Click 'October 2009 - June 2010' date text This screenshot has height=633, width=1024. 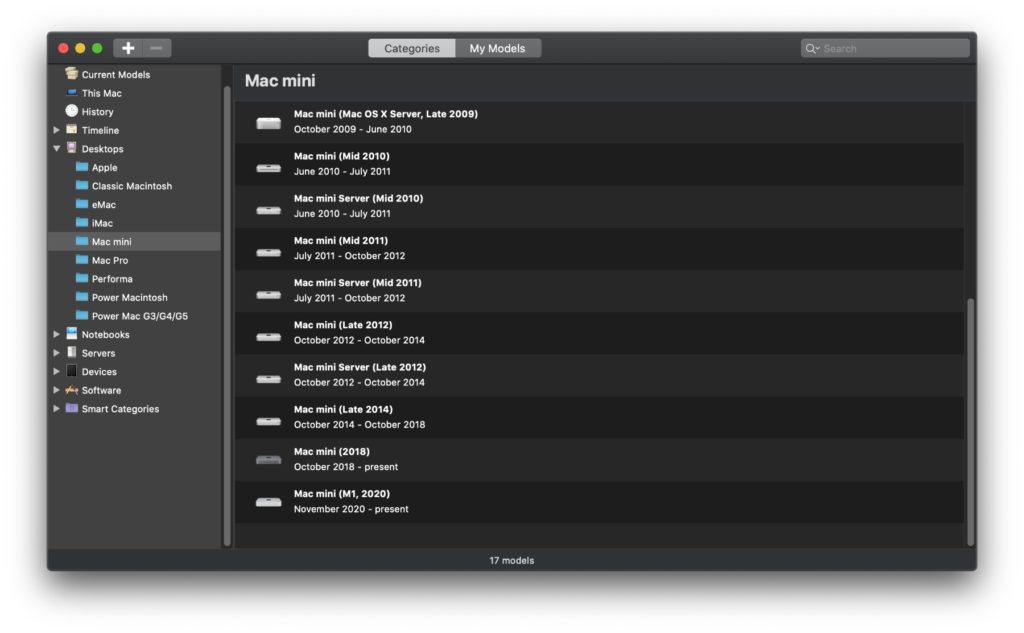click(353, 129)
